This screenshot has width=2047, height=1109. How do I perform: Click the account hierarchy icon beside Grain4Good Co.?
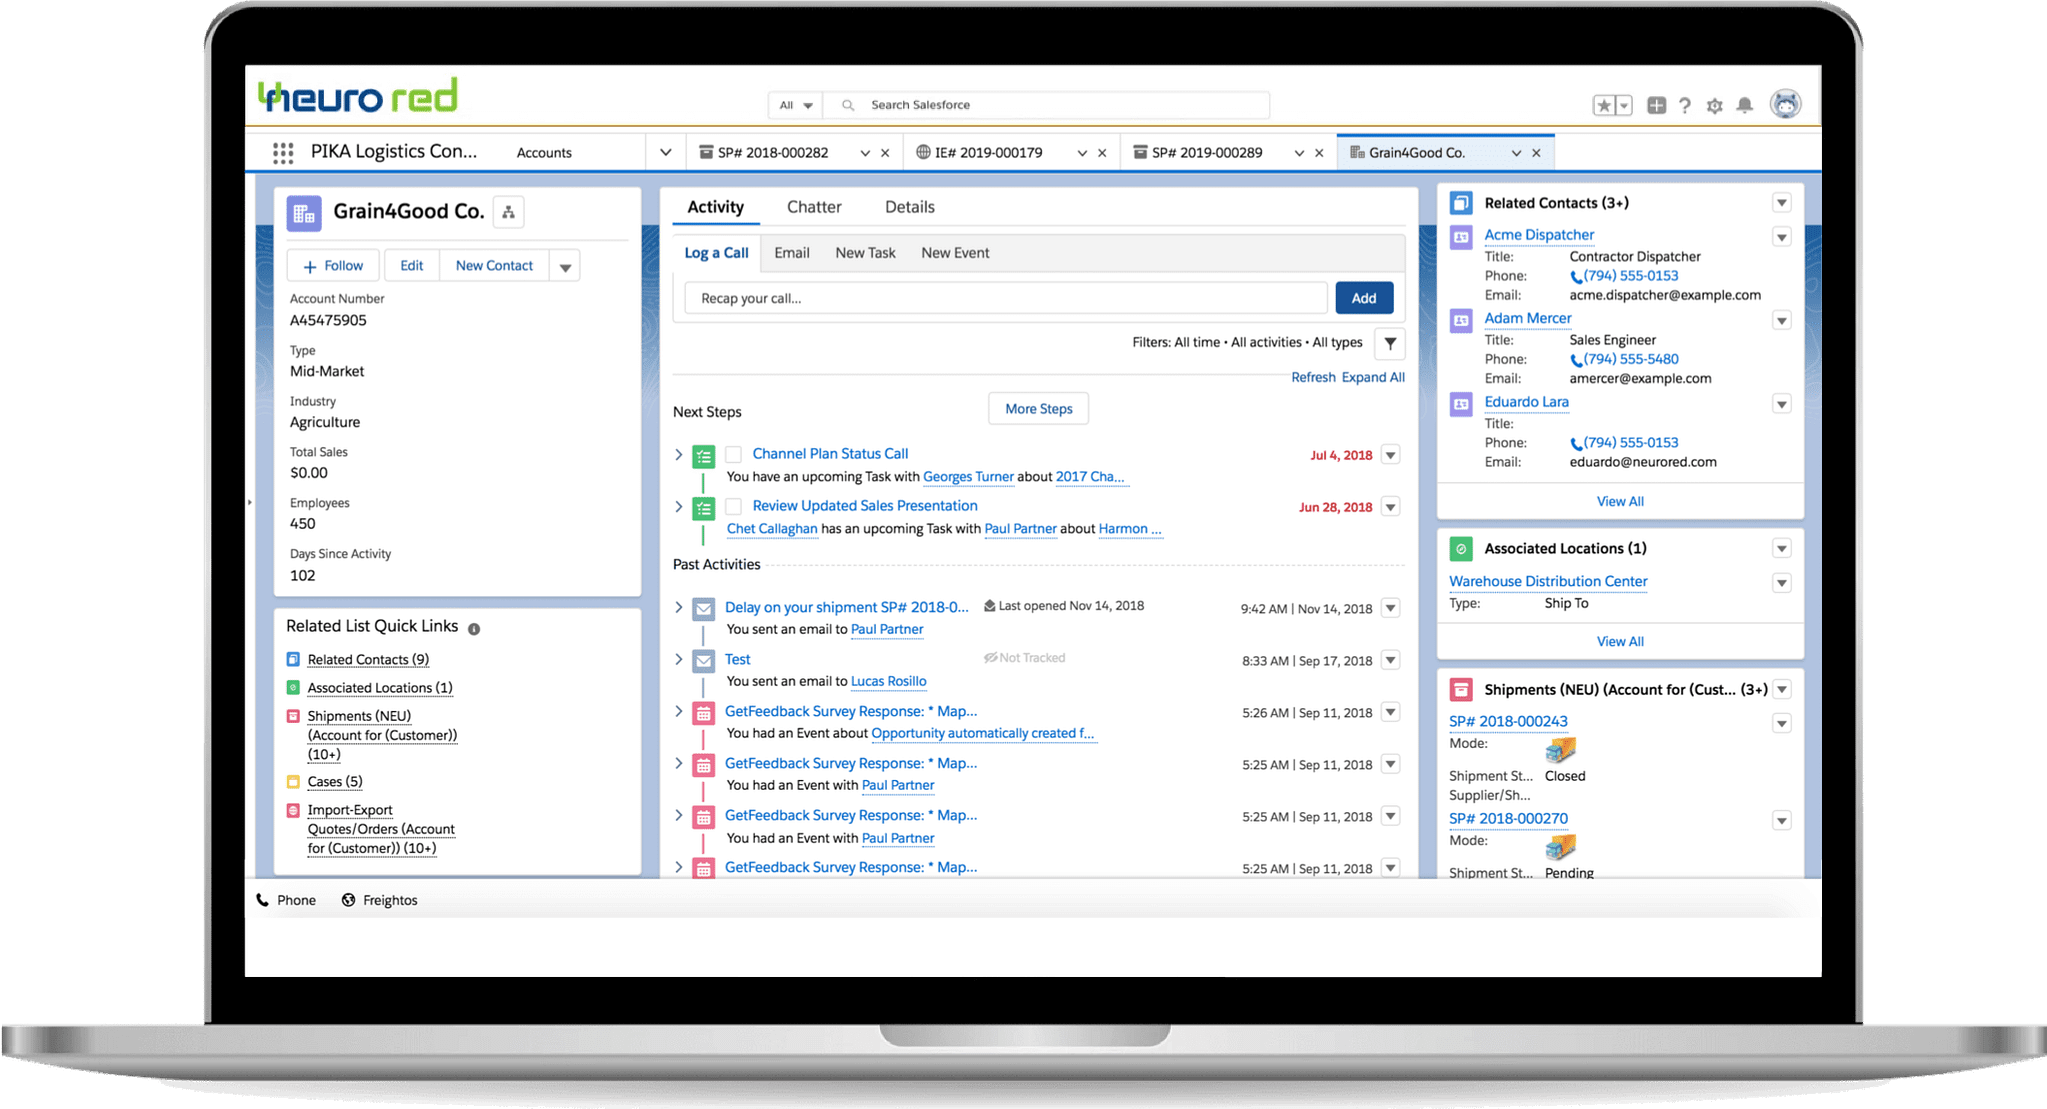508,212
